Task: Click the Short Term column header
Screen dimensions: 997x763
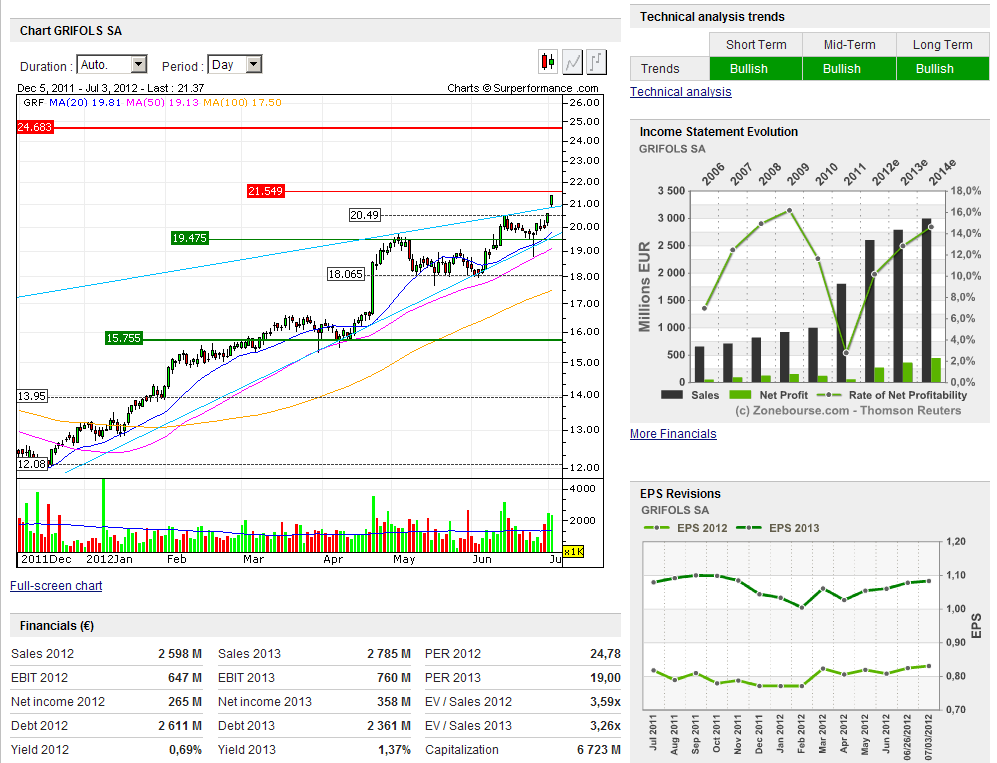Action: coord(756,45)
